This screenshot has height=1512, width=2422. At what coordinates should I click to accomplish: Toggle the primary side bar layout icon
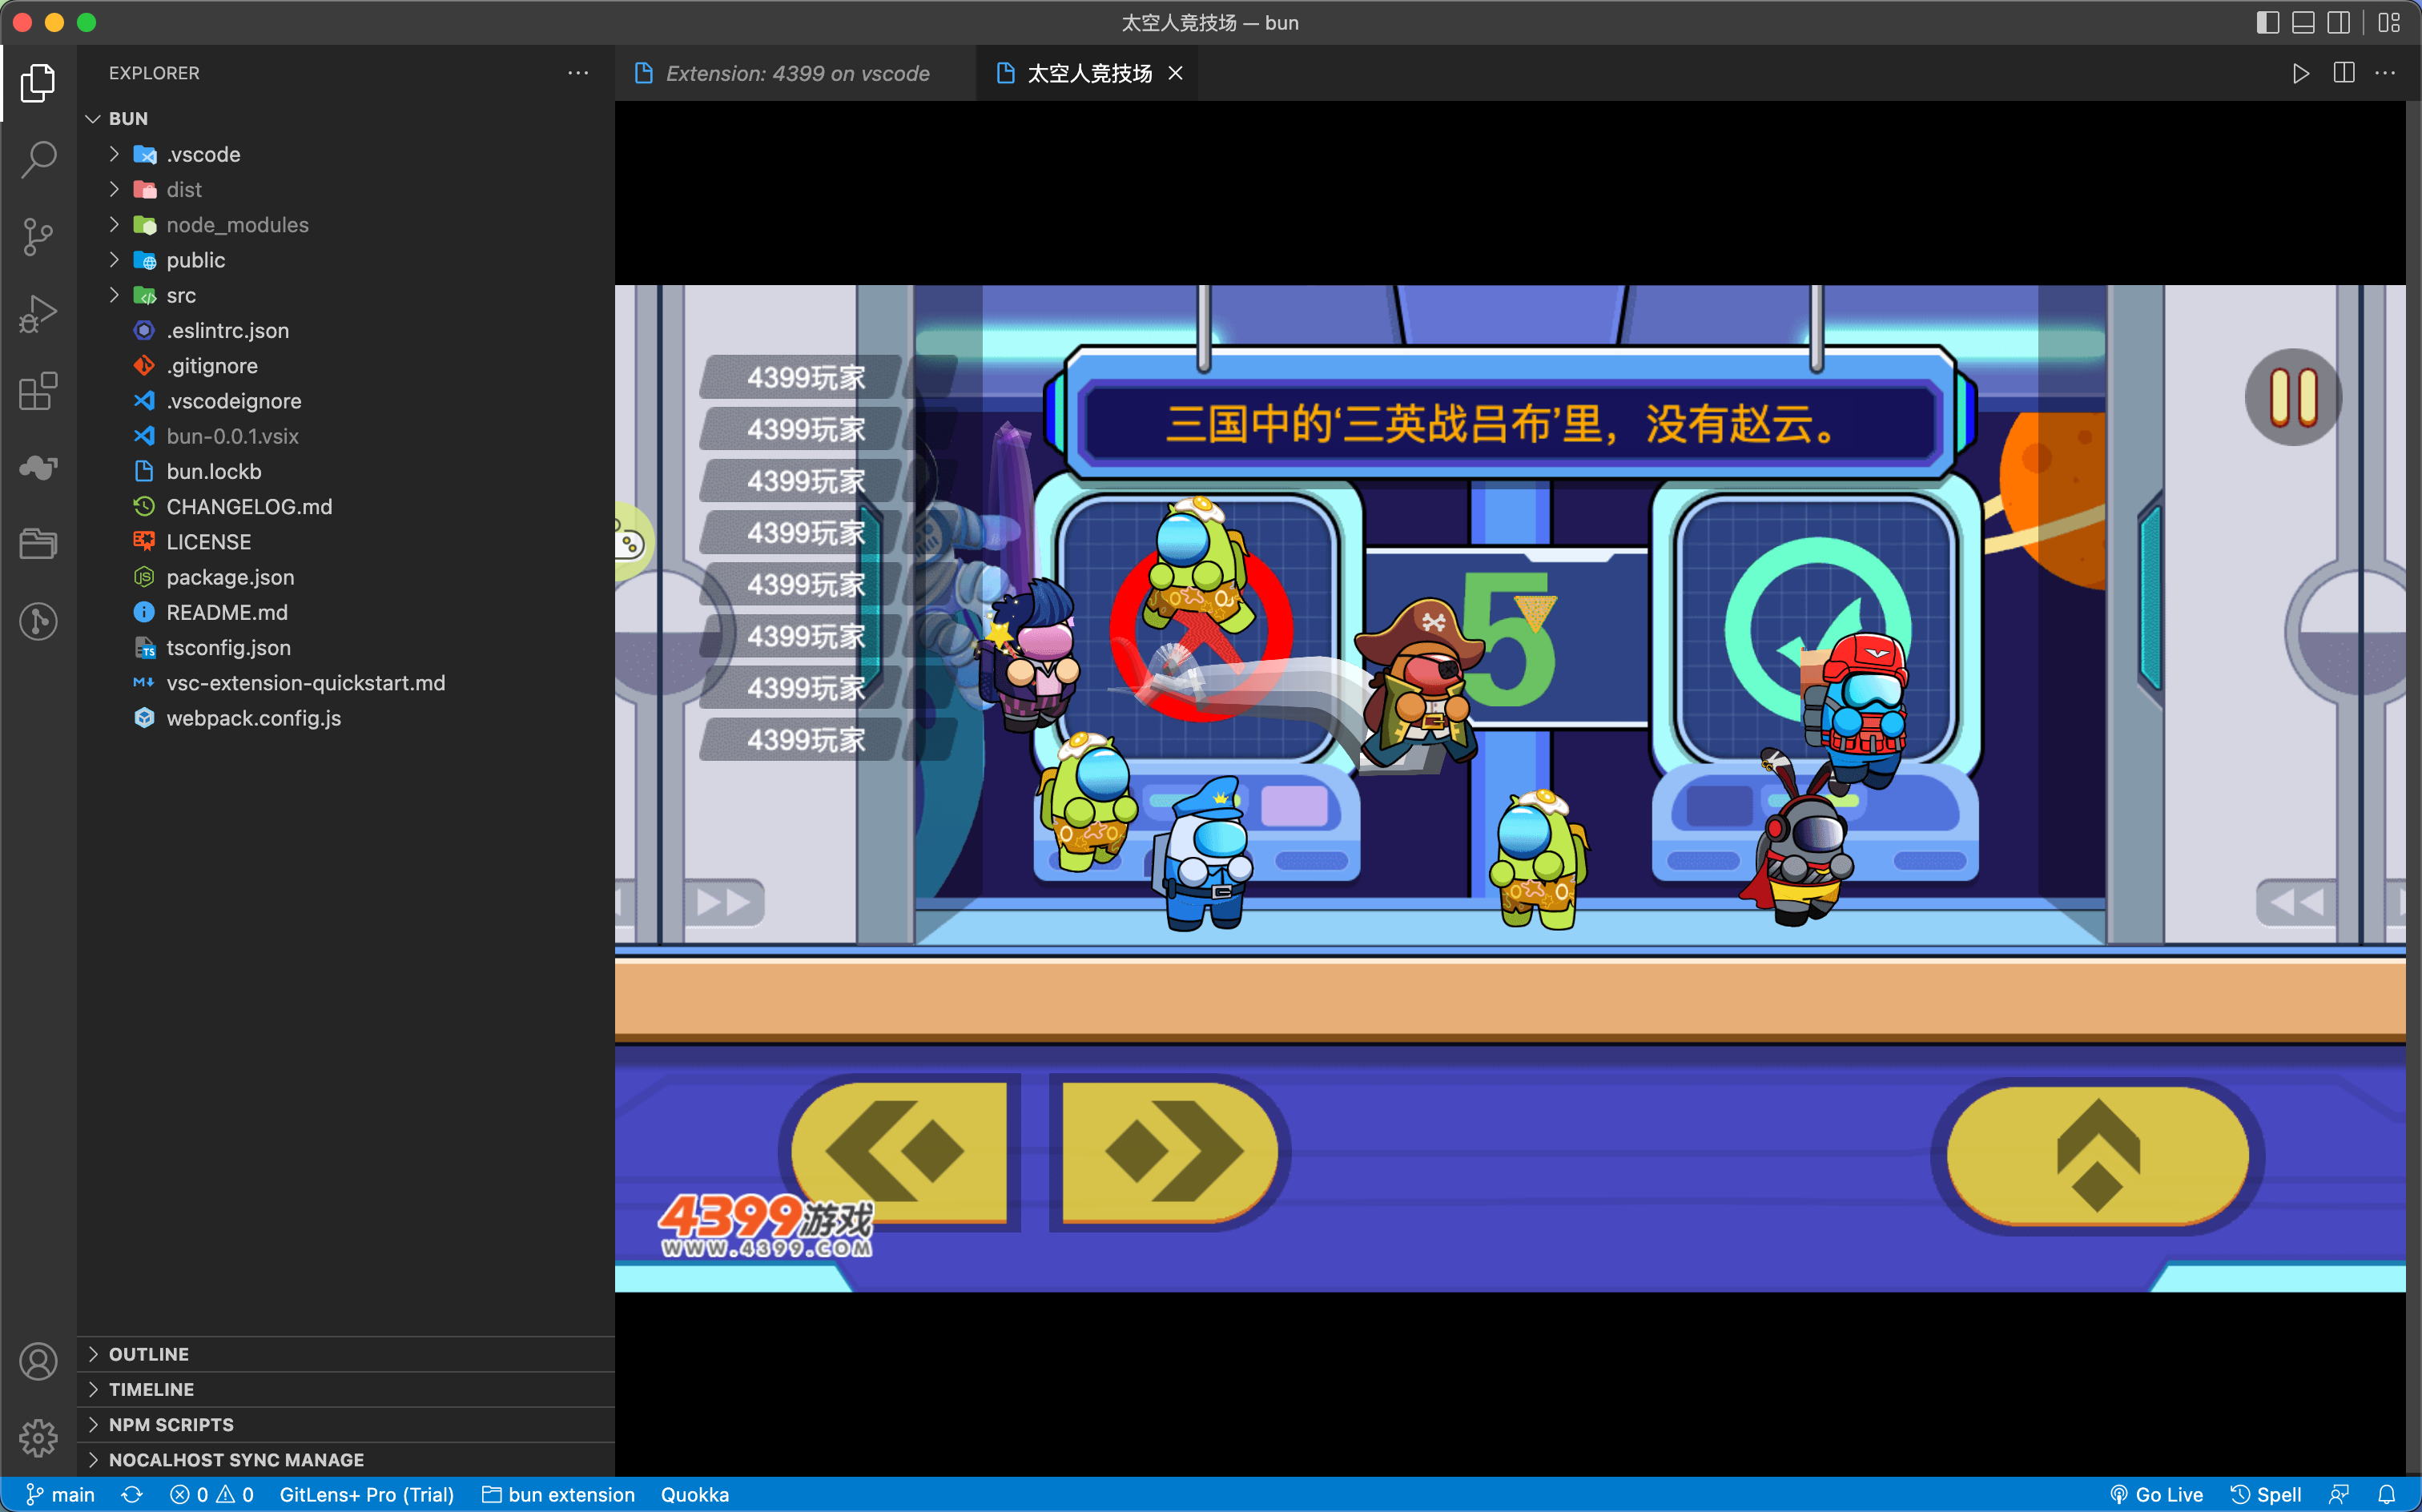tap(2267, 22)
